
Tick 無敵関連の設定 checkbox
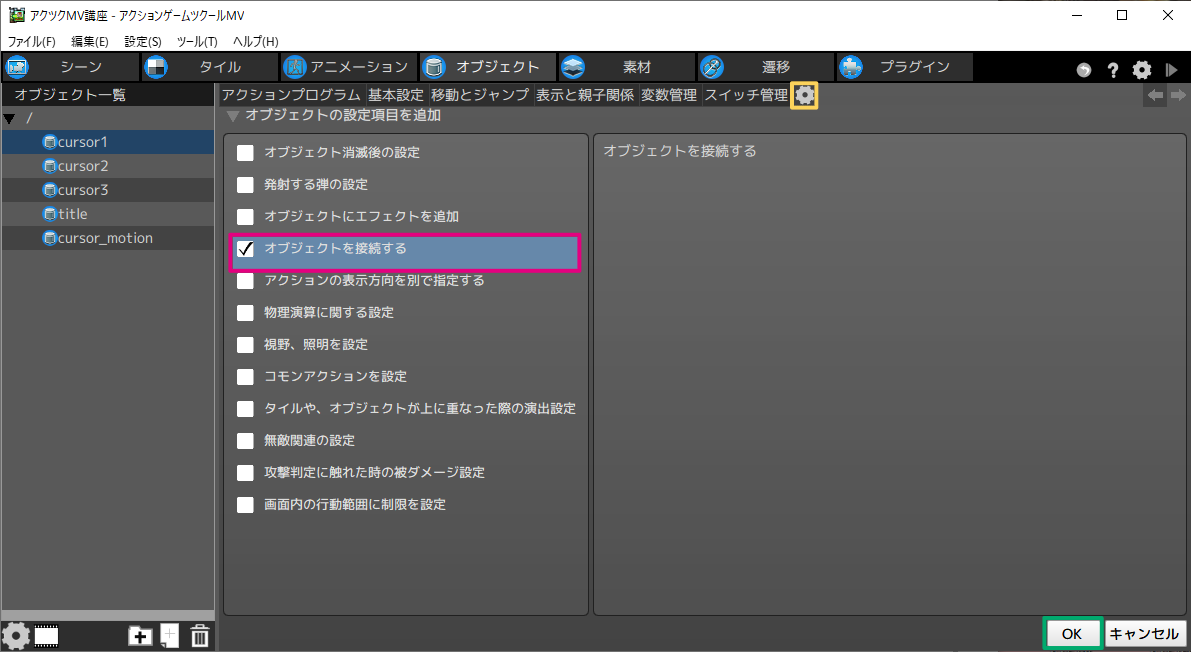tap(246, 441)
